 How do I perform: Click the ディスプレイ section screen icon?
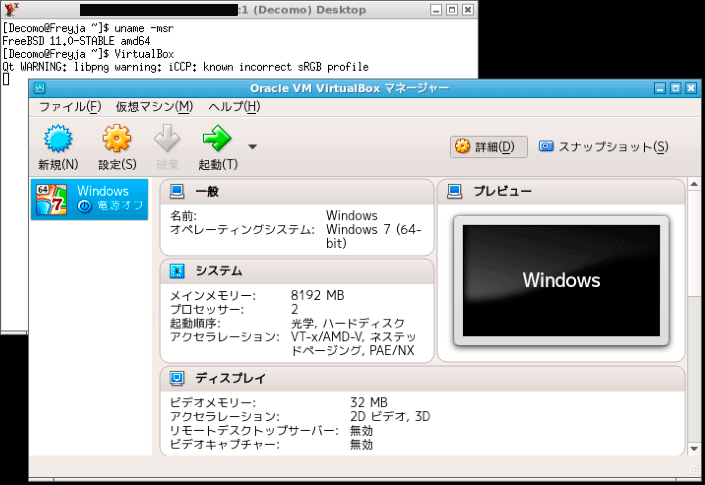177,379
